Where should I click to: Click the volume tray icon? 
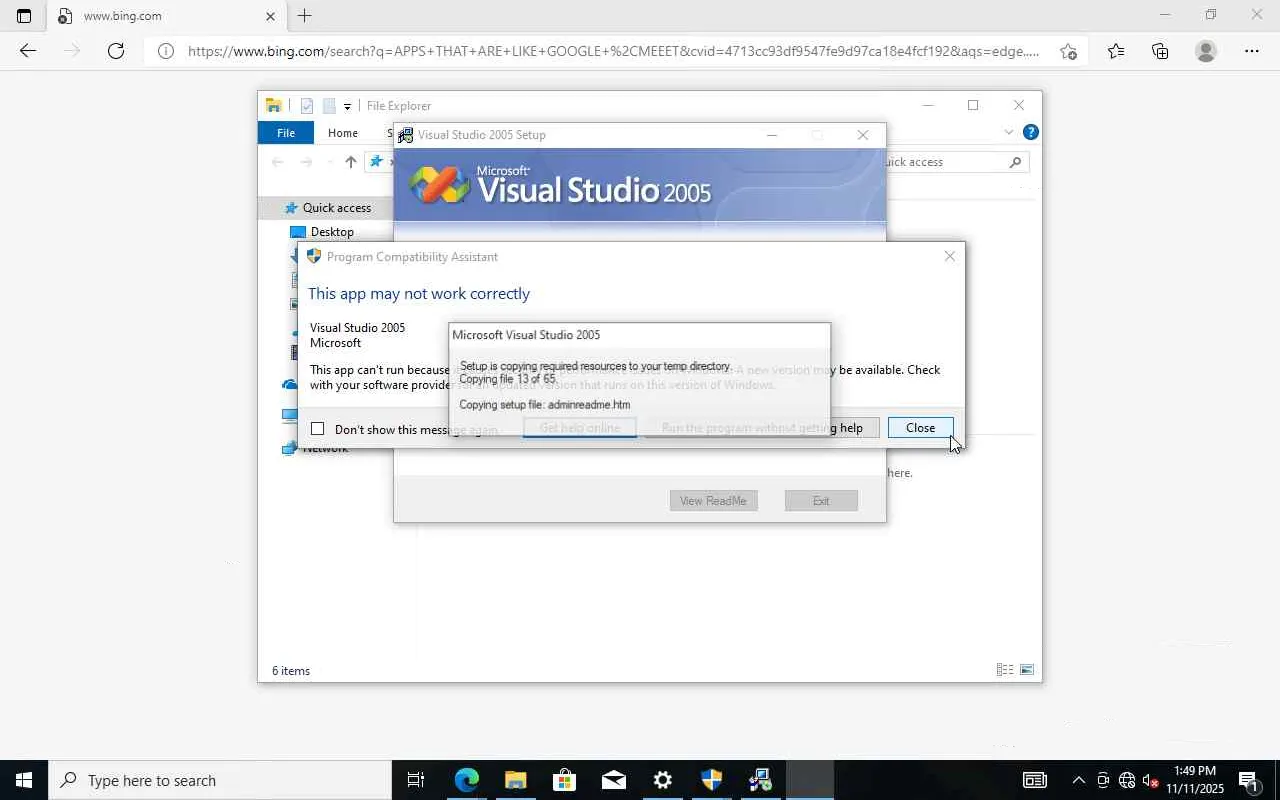1150,780
